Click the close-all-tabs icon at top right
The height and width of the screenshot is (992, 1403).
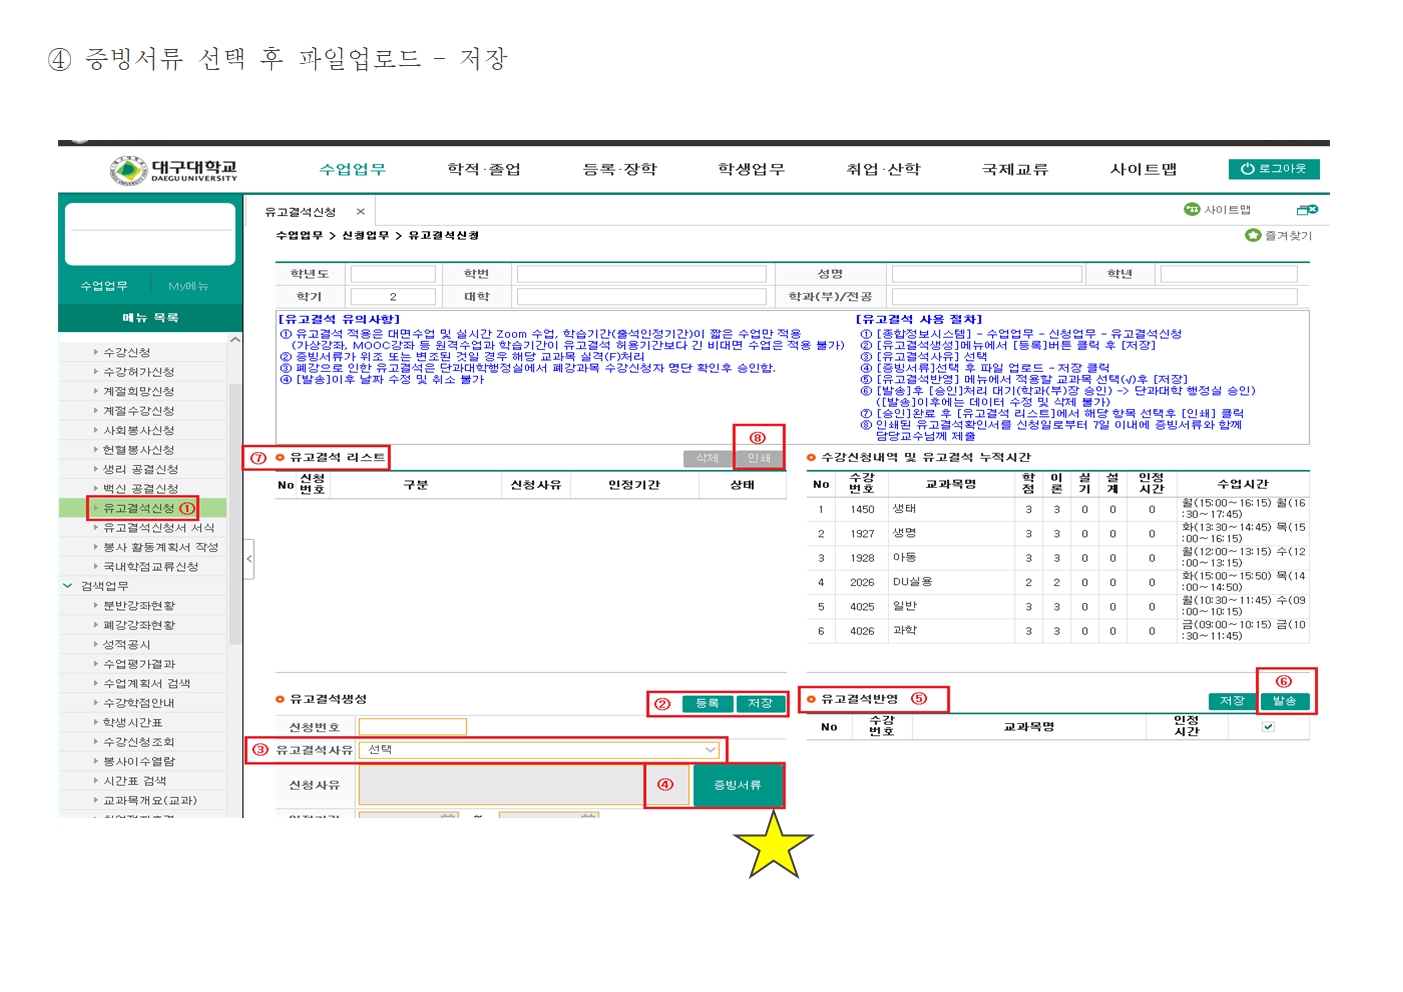(1306, 210)
